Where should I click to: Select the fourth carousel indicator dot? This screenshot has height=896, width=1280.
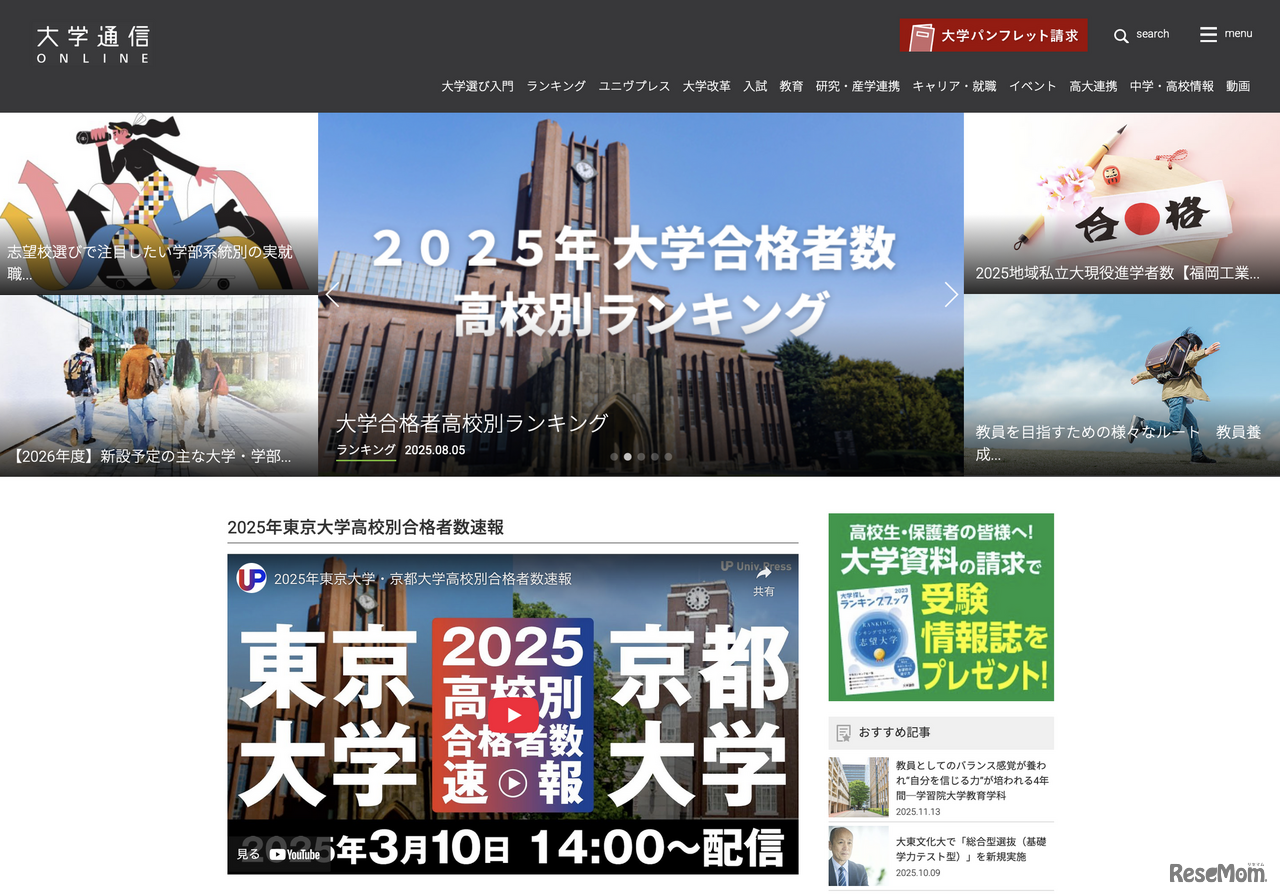[654, 456]
